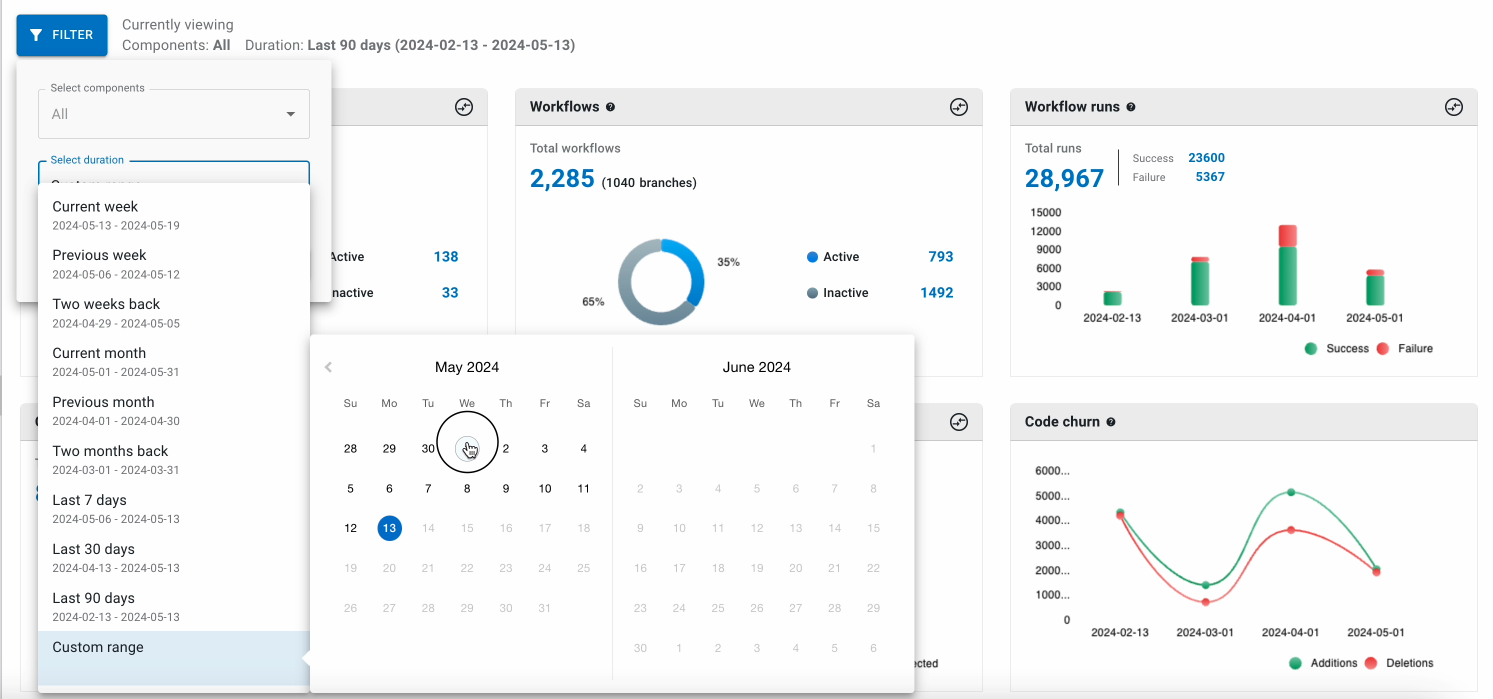The height and width of the screenshot is (699, 1493).
Task: Click the switch-view icon on the Workflows card
Action: coord(958,106)
